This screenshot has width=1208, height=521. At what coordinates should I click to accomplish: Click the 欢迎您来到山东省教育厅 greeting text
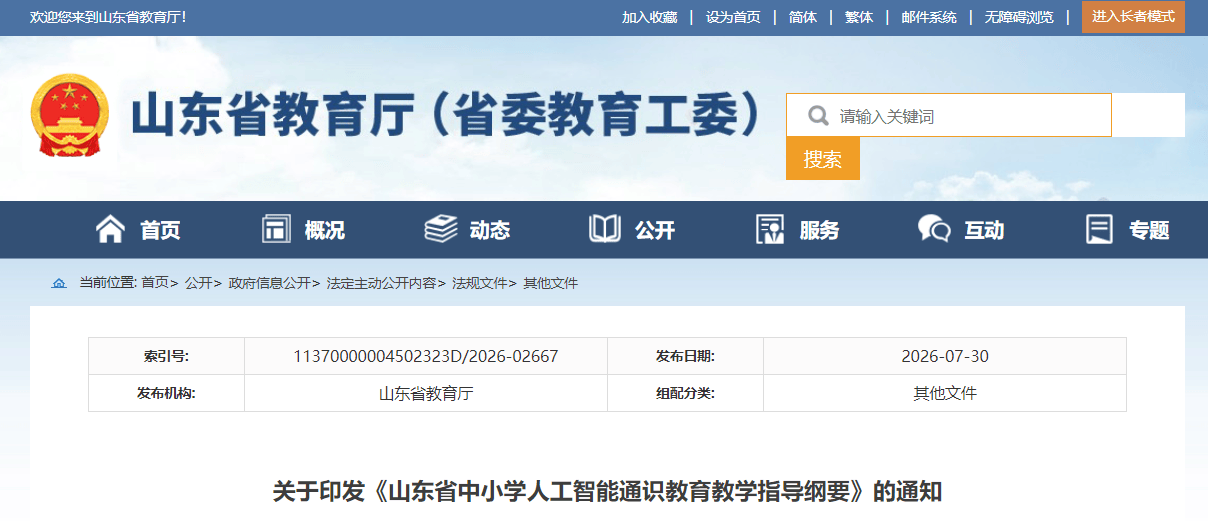(109, 17)
